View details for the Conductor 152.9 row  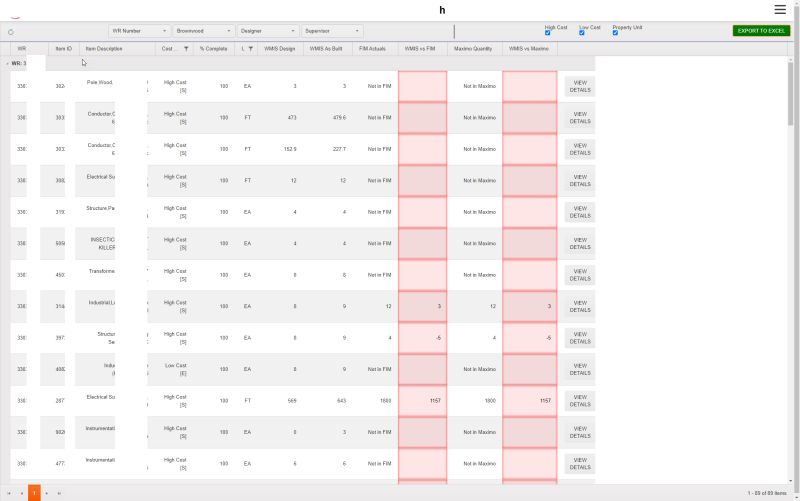[580, 149]
